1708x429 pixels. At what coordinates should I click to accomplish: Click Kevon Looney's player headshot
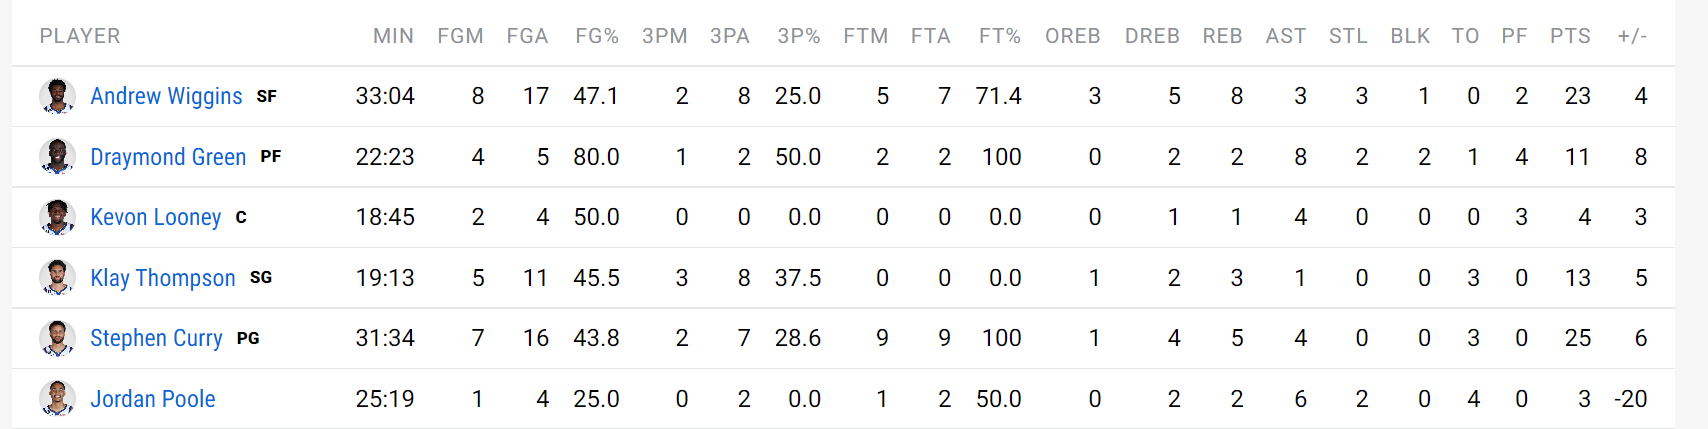[57, 217]
